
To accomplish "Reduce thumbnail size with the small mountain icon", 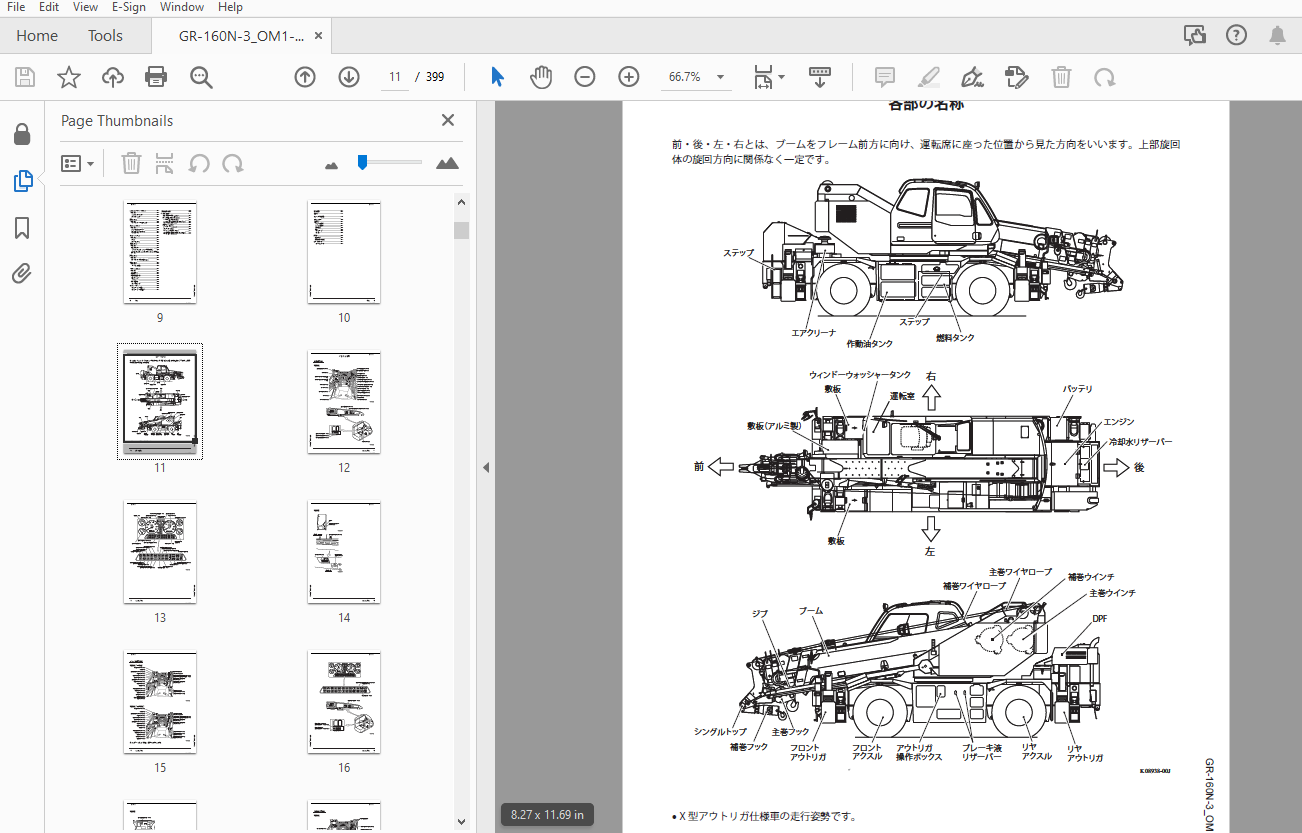I will (331, 165).
